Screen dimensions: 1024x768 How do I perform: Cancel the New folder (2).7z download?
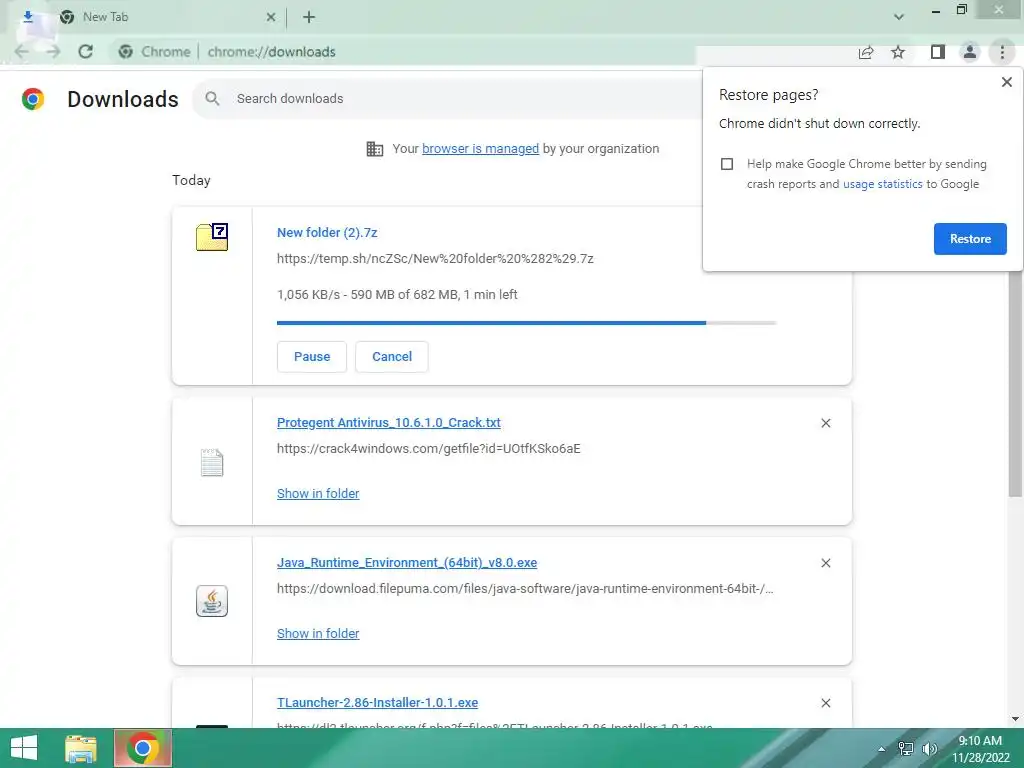point(392,357)
